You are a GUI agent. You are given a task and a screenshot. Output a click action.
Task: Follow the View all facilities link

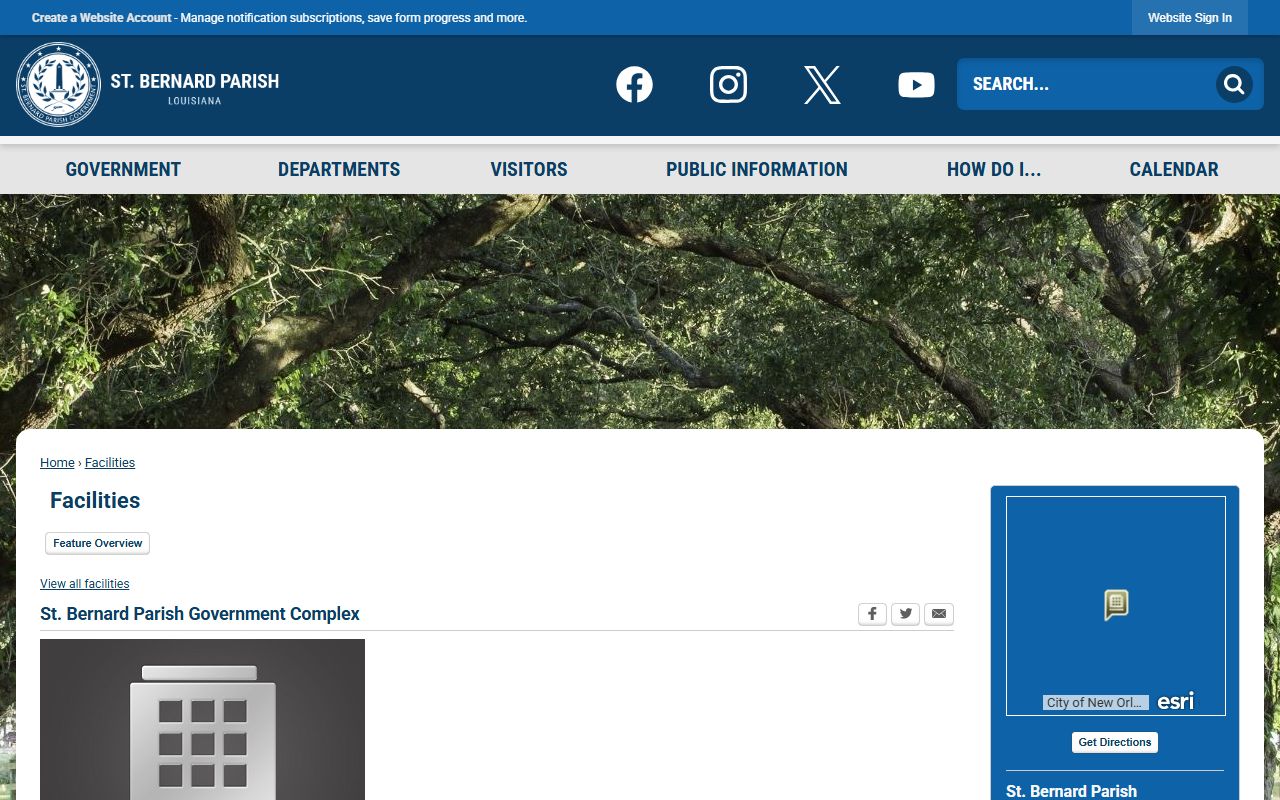(85, 584)
